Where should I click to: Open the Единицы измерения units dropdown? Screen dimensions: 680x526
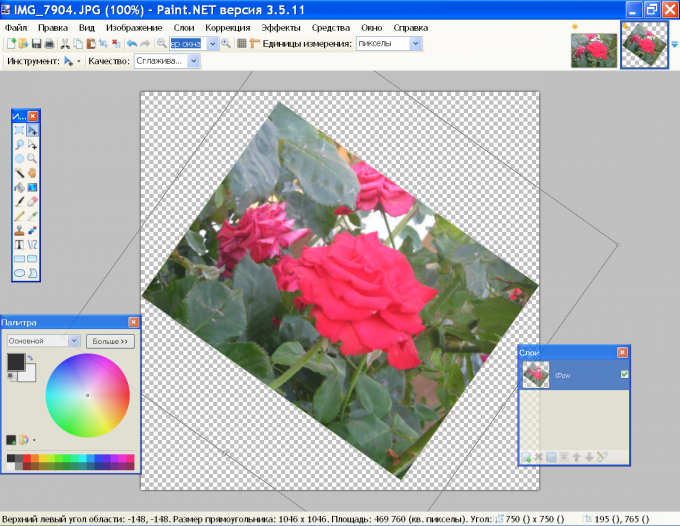click(415, 43)
